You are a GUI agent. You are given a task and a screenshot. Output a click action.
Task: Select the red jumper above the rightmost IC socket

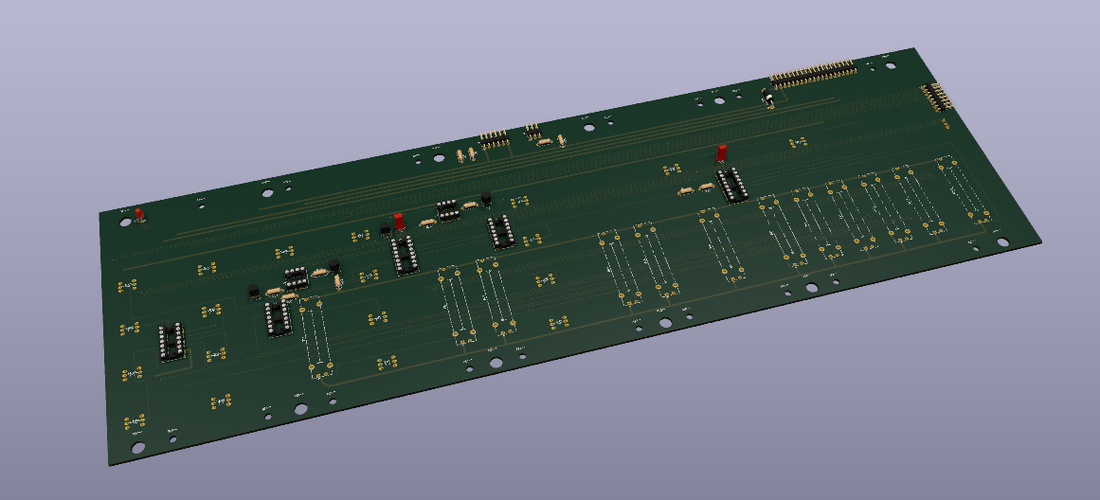pyautogui.click(x=721, y=153)
